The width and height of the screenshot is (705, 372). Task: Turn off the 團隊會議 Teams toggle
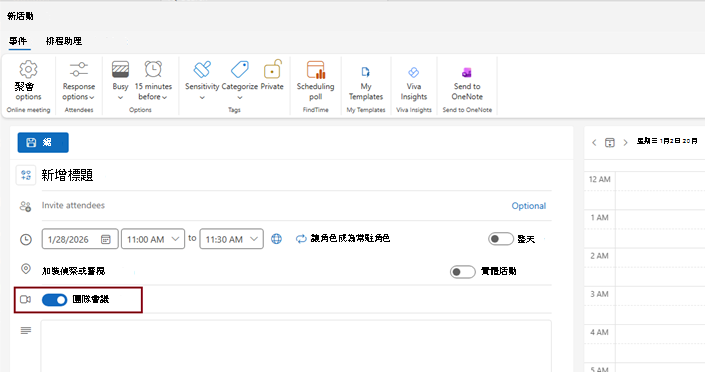pyautogui.click(x=54, y=300)
